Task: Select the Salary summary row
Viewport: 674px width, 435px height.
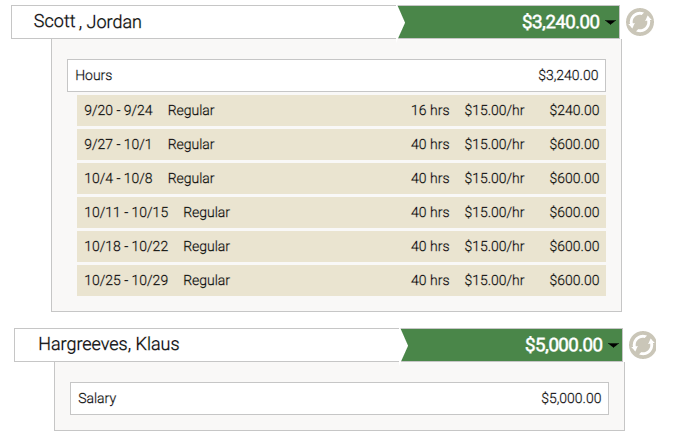Action: 340,398
